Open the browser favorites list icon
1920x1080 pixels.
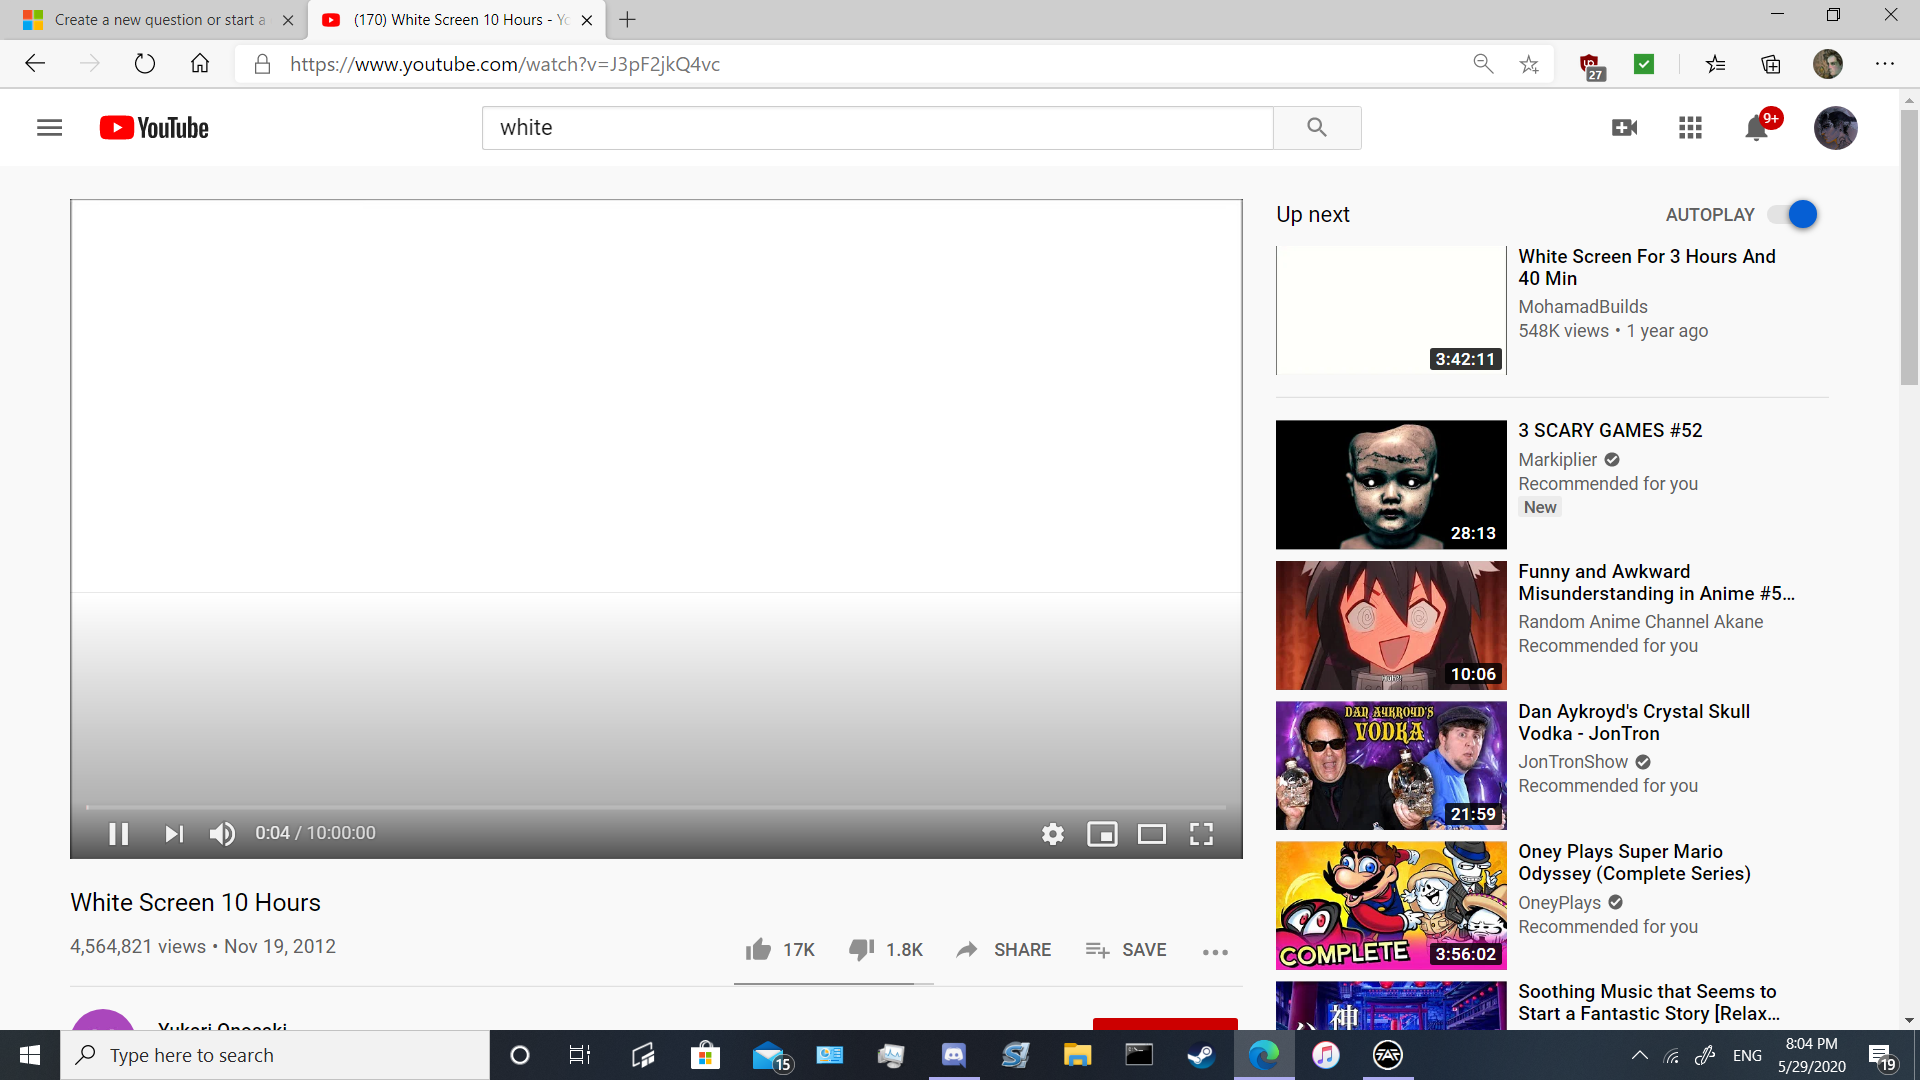[1715, 64]
